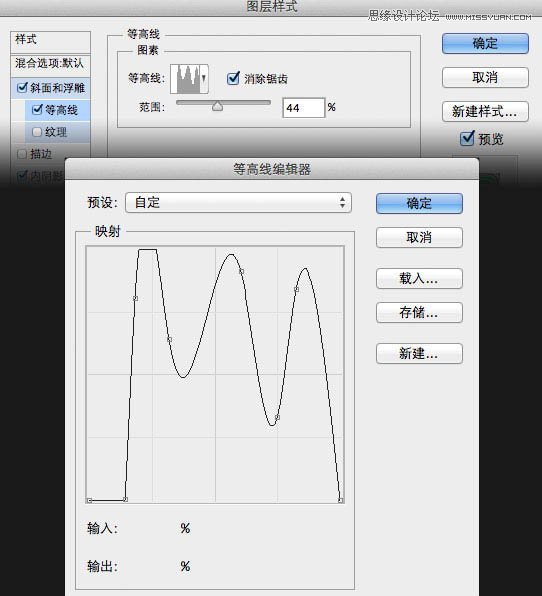Select curve point at bottom-right end

click(340, 501)
